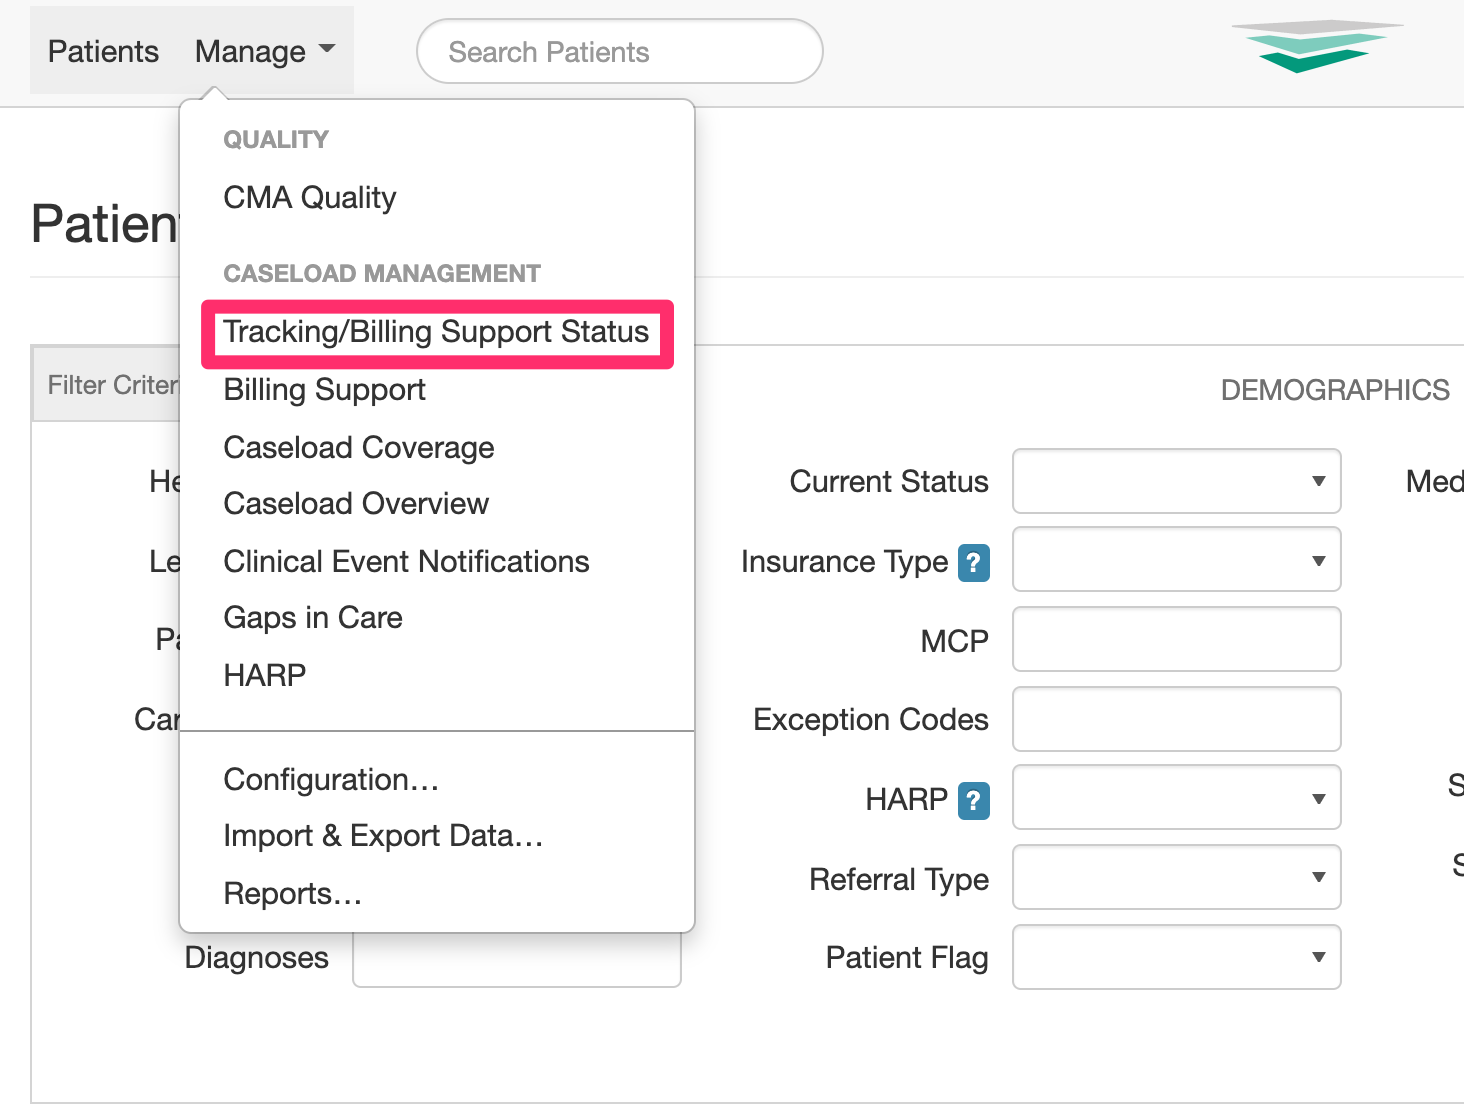Select Patients in the top navigation
Screen dimensions: 1464x1106
(102, 50)
